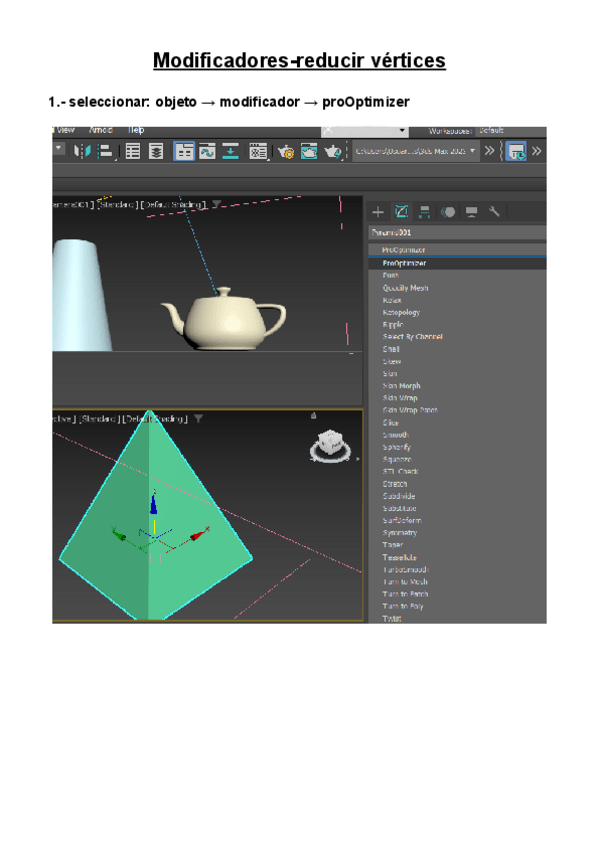Open the Utilities wrench icon

(493, 212)
